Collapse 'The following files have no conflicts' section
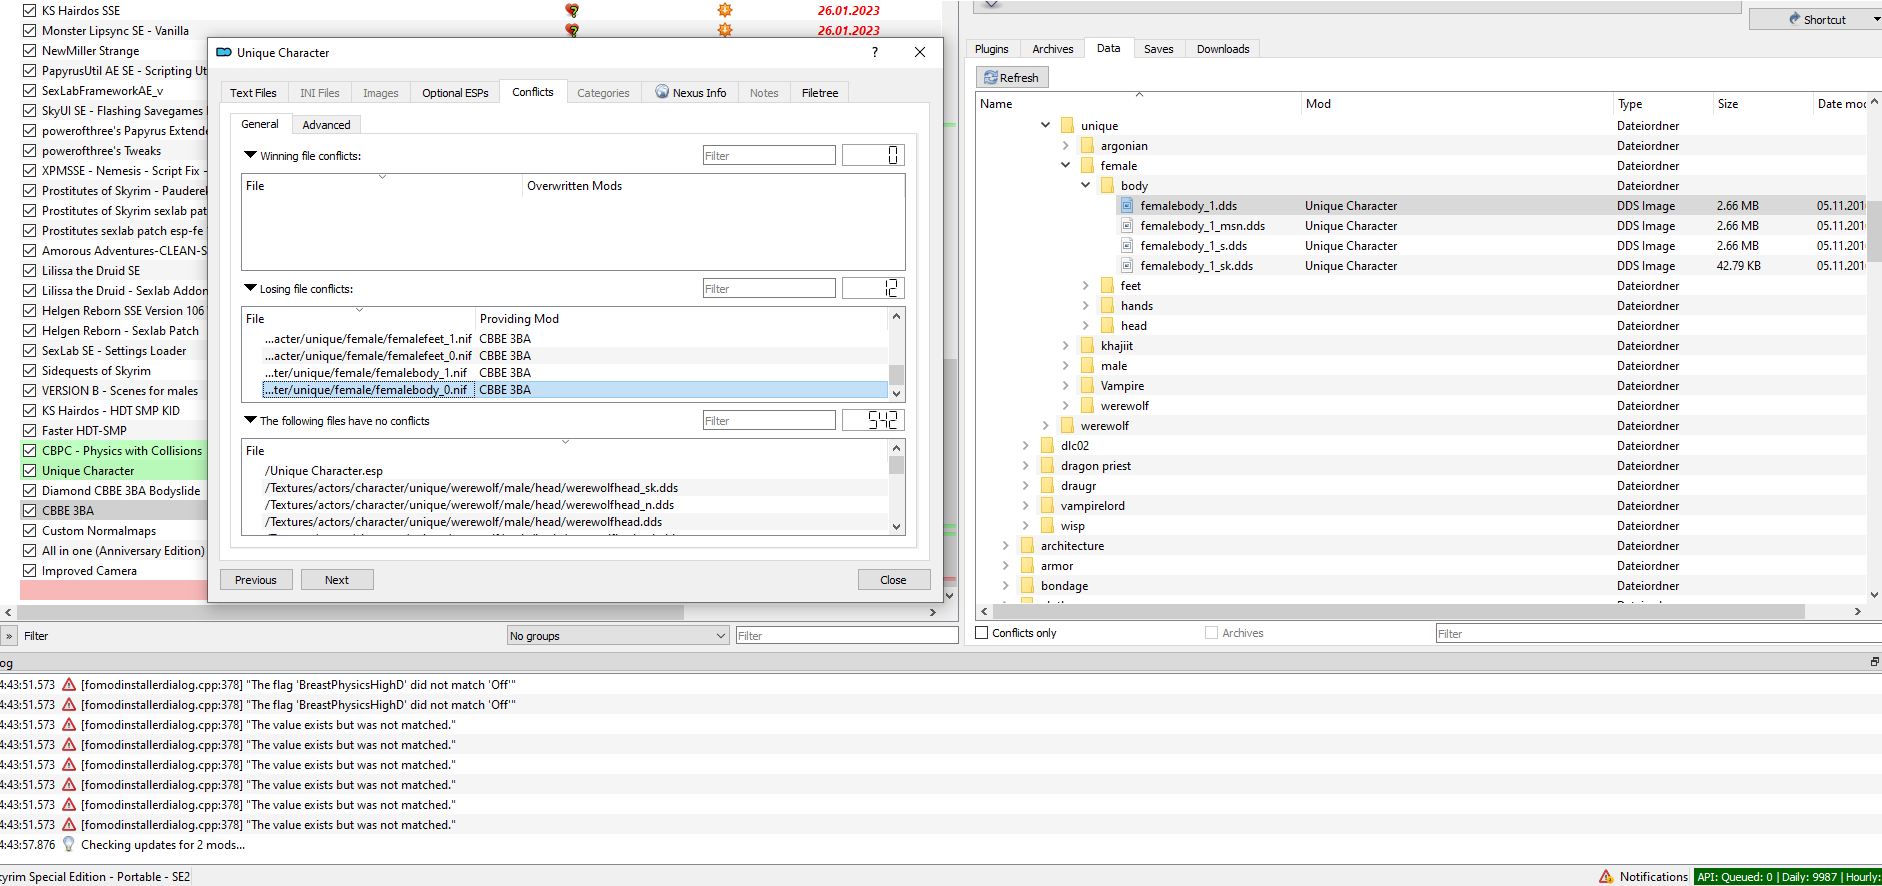This screenshot has width=1882, height=886. (250, 420)
